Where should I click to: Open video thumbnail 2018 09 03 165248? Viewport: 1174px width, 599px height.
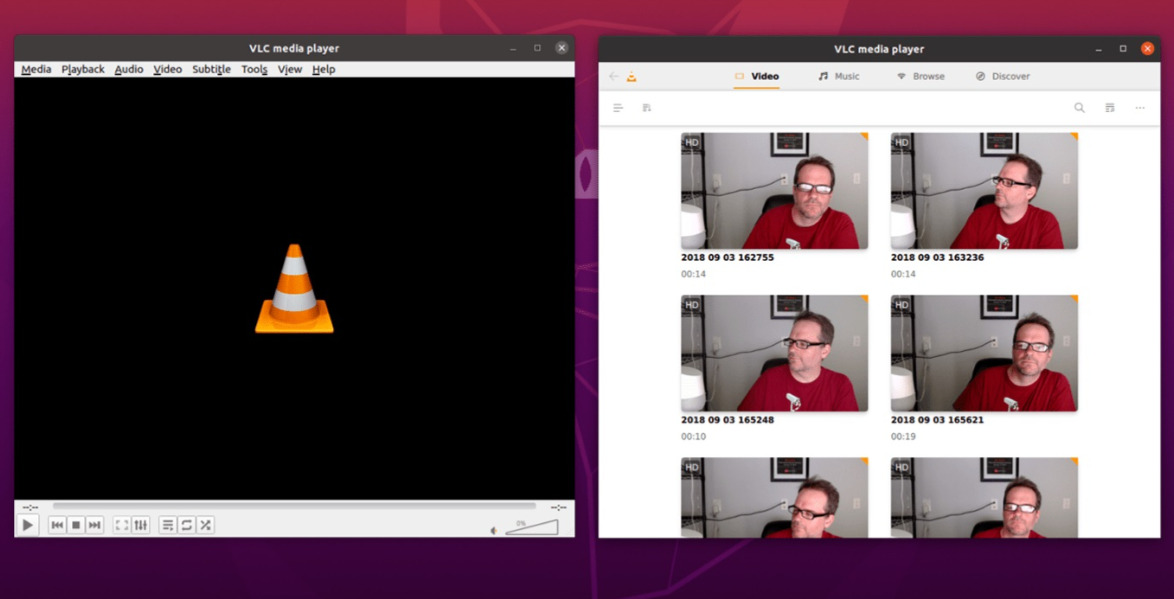[774, 353]
